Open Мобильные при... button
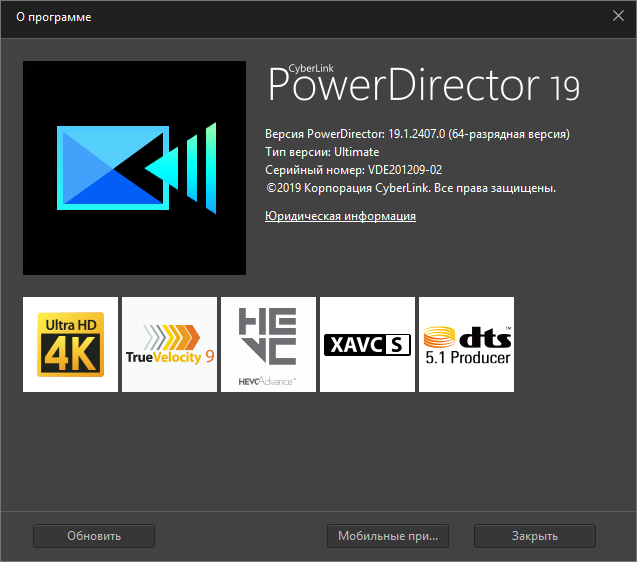 (x=388, y=536)
